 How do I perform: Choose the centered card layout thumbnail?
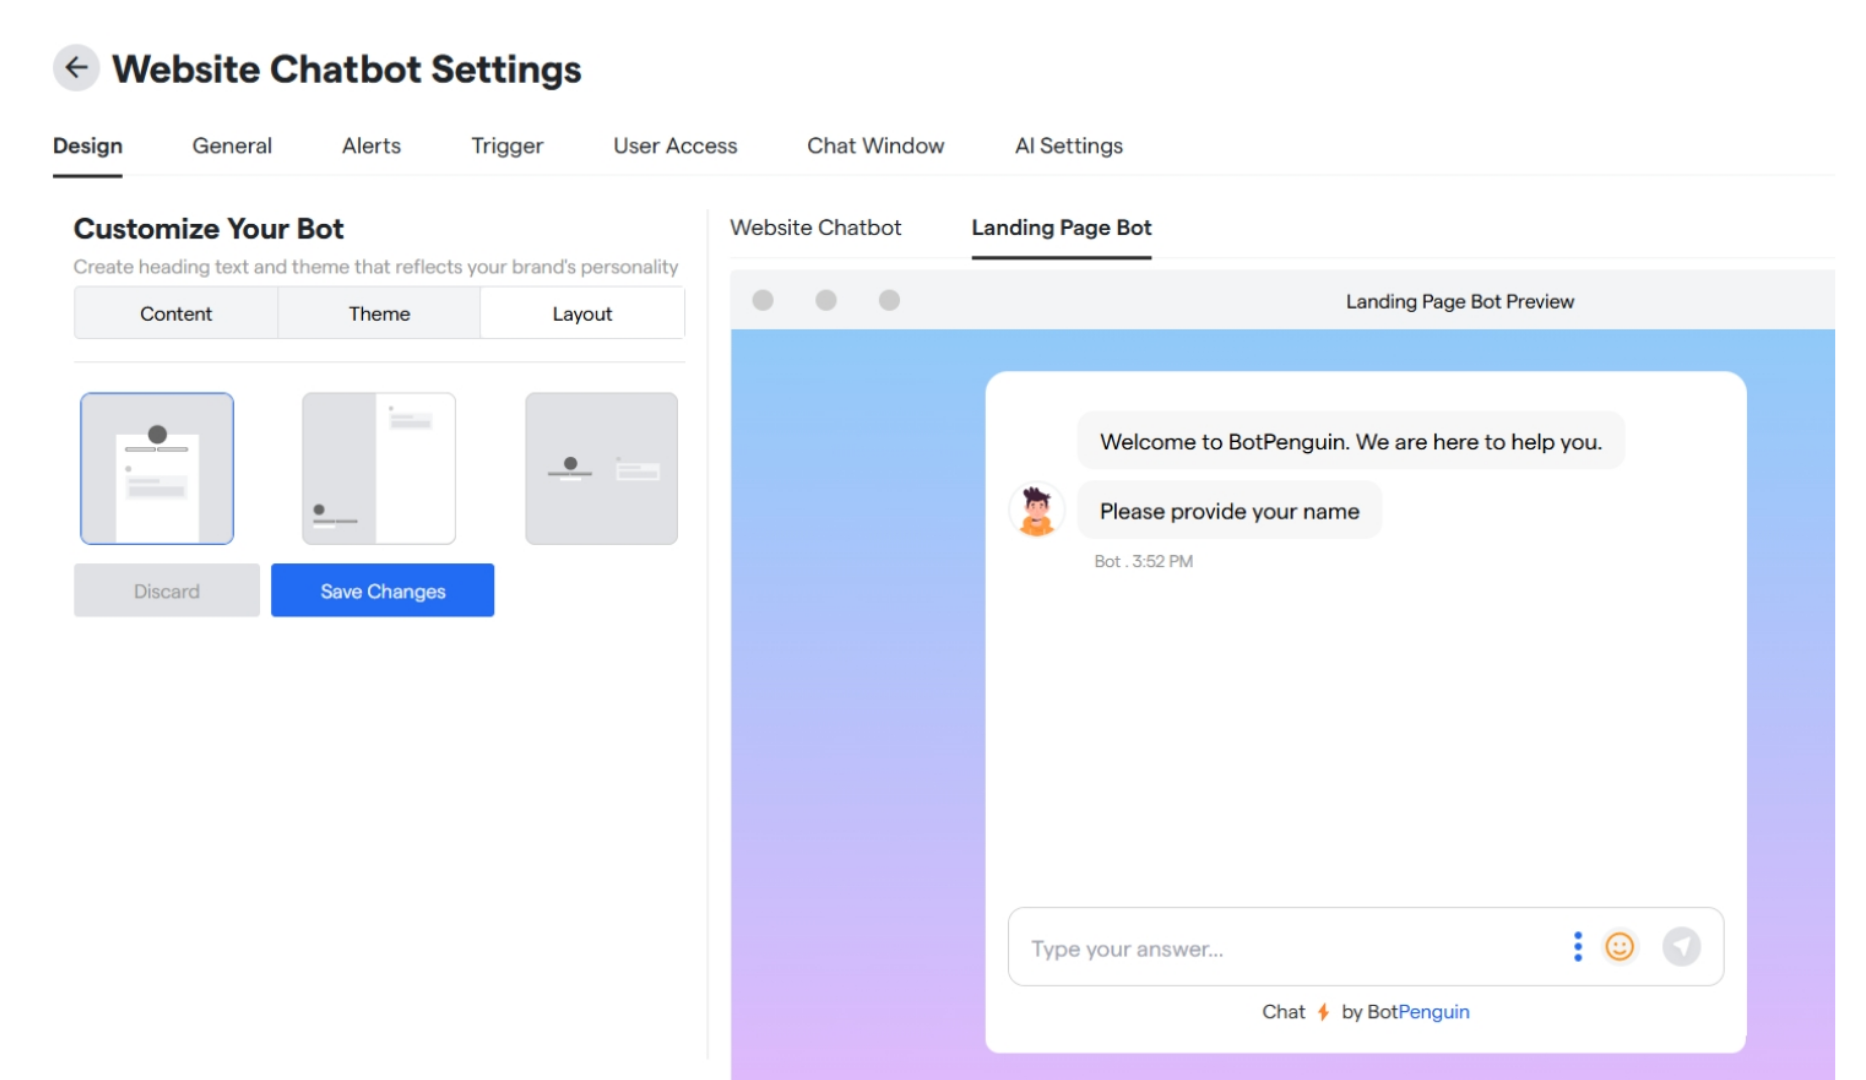[157, 468]
